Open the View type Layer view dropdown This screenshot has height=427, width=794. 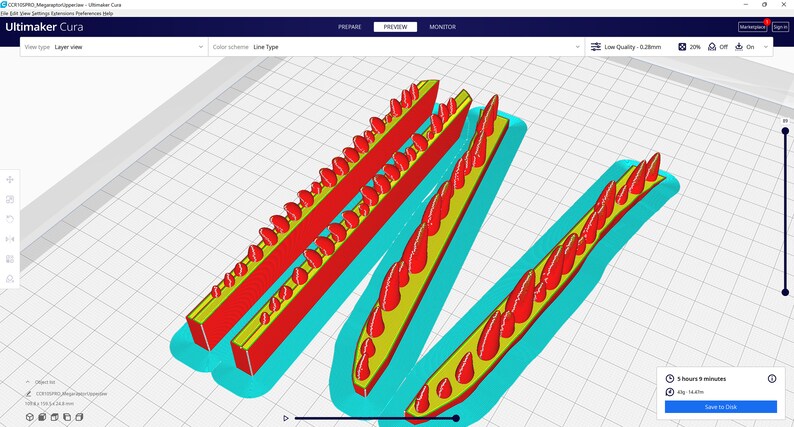click(x=113, y=47)
